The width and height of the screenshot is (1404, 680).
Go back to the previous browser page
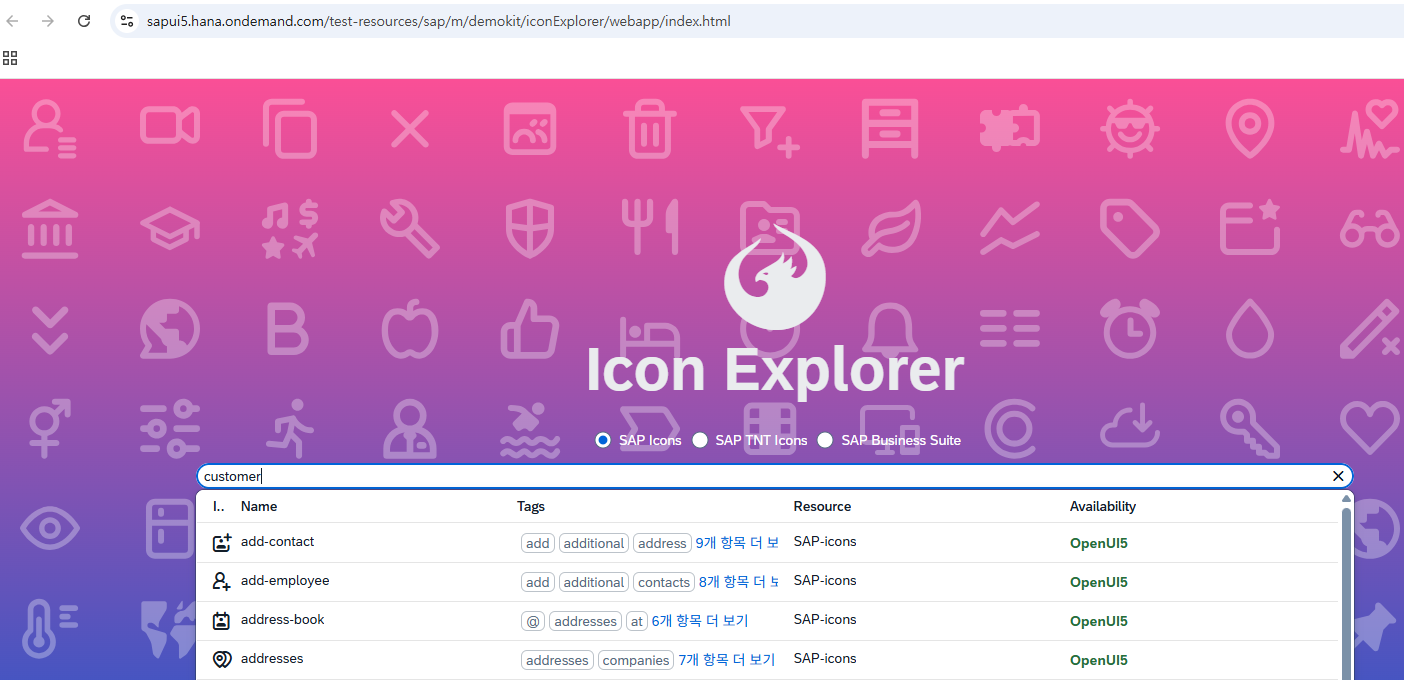(x=13, y=21)
